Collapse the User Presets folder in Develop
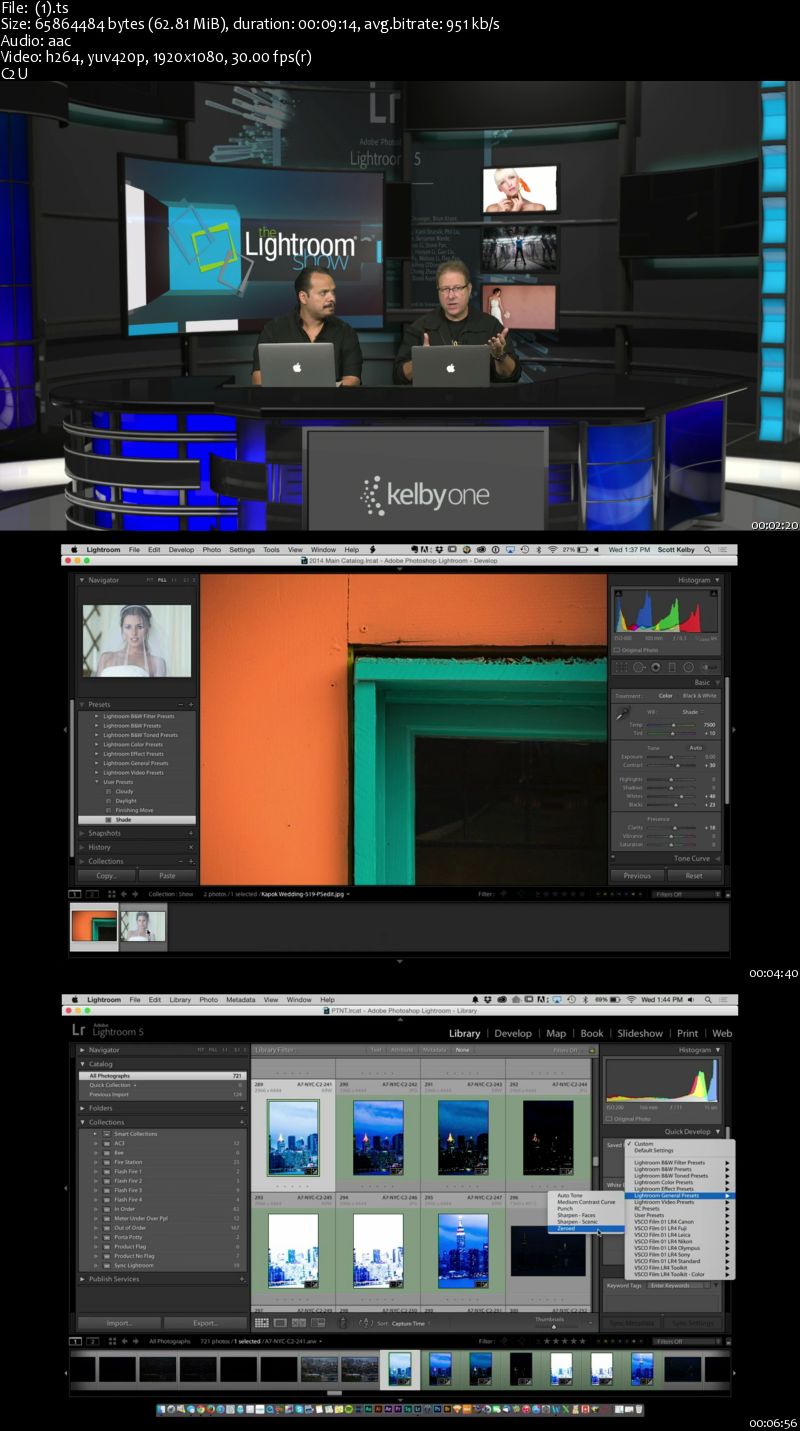The image size is (800, 1431). pos(97,782)
